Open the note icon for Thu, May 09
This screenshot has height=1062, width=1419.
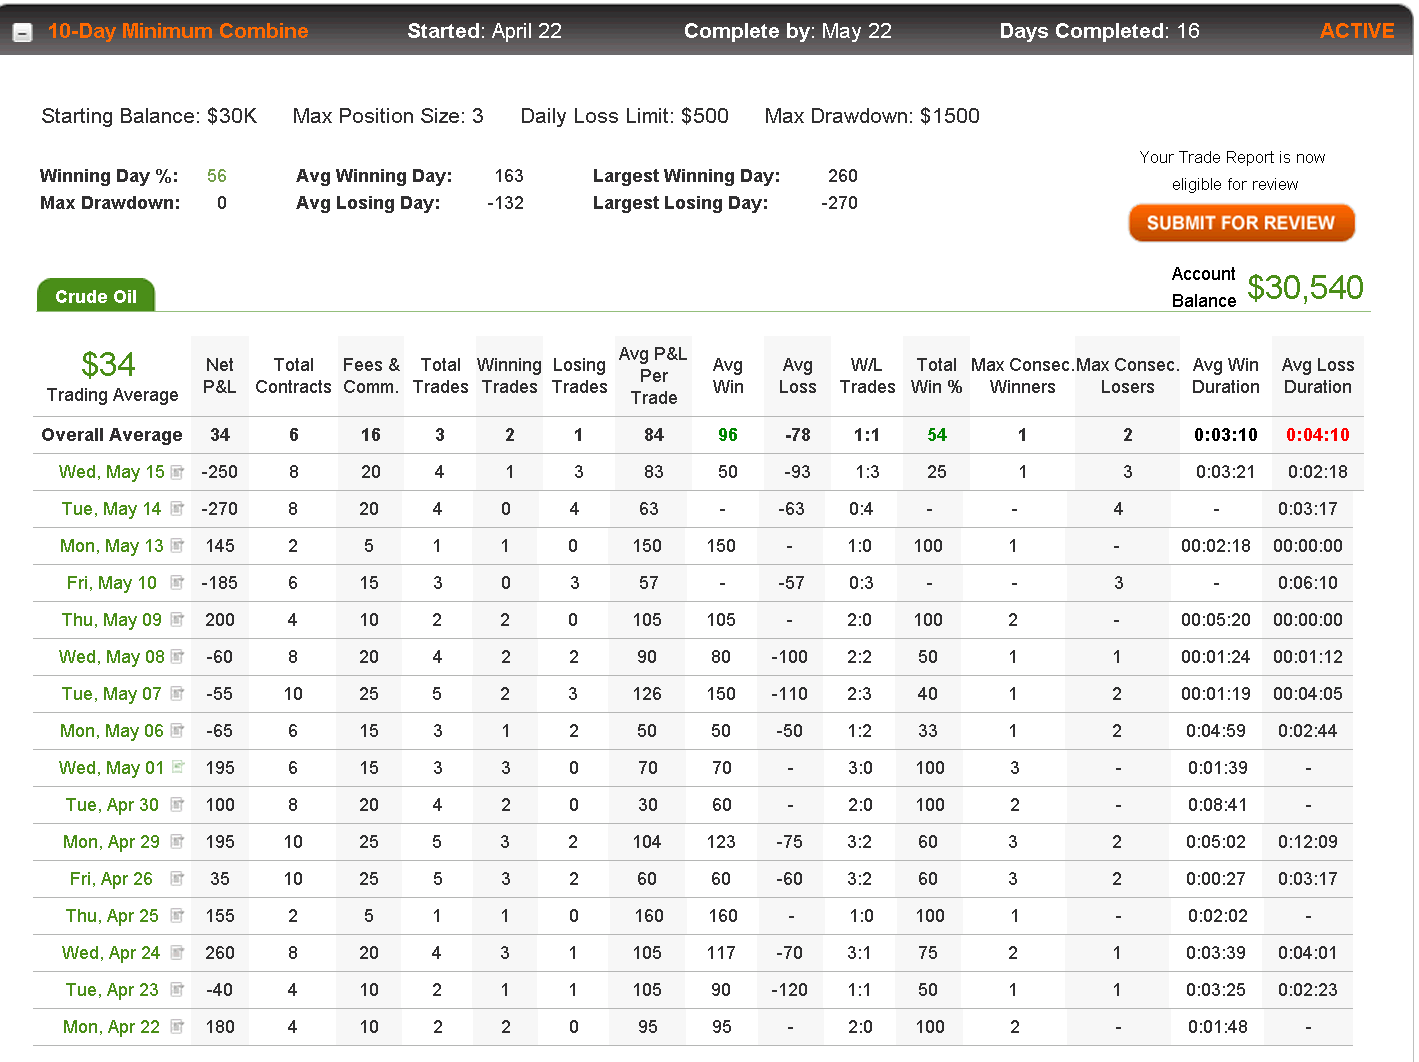click(x=177, y=620)
